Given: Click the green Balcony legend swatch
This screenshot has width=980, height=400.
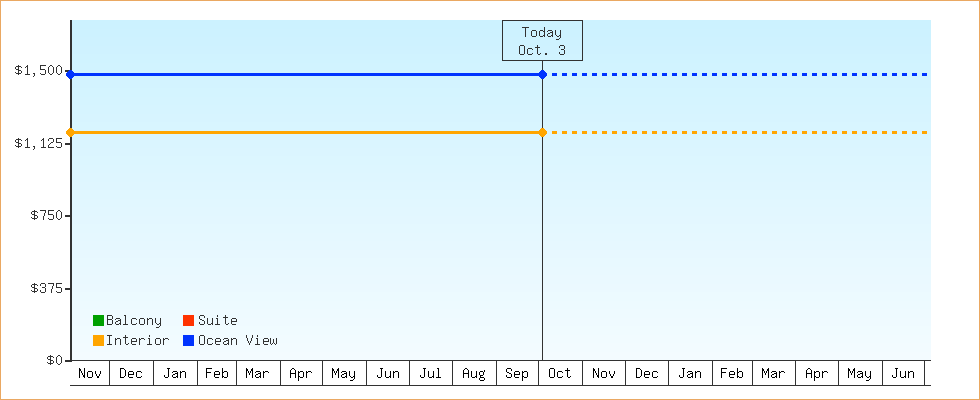Looking at the screenshot, I should [98, 320].
